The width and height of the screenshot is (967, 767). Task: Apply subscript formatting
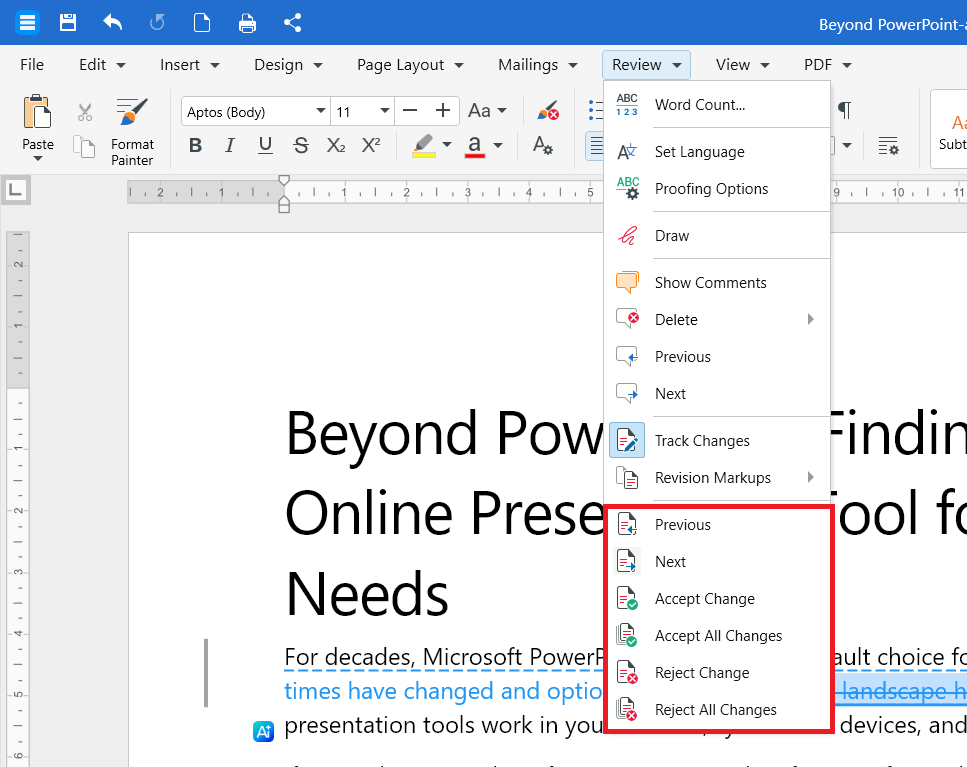[x=335, y=146]
